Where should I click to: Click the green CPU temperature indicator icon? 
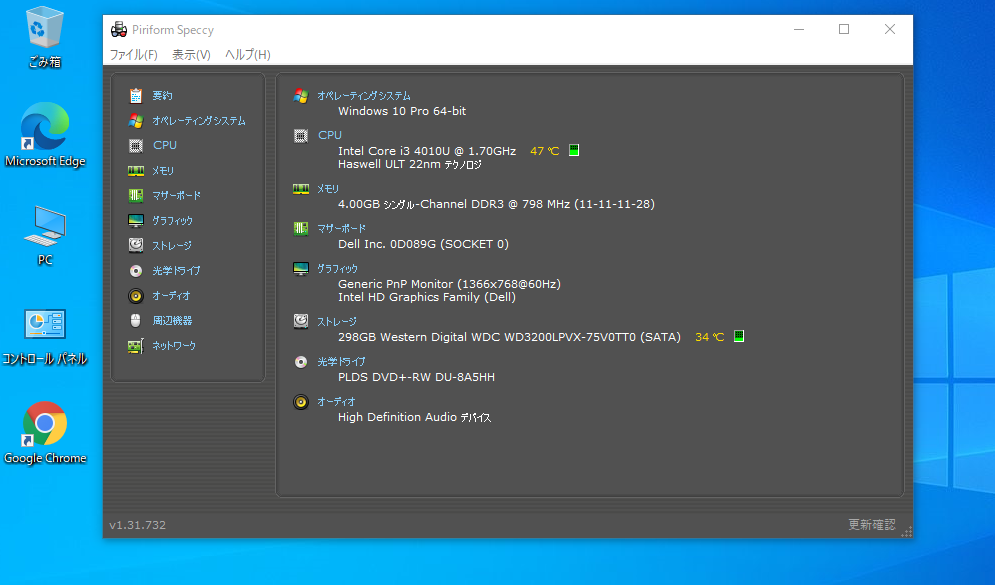tap(574, 150)
